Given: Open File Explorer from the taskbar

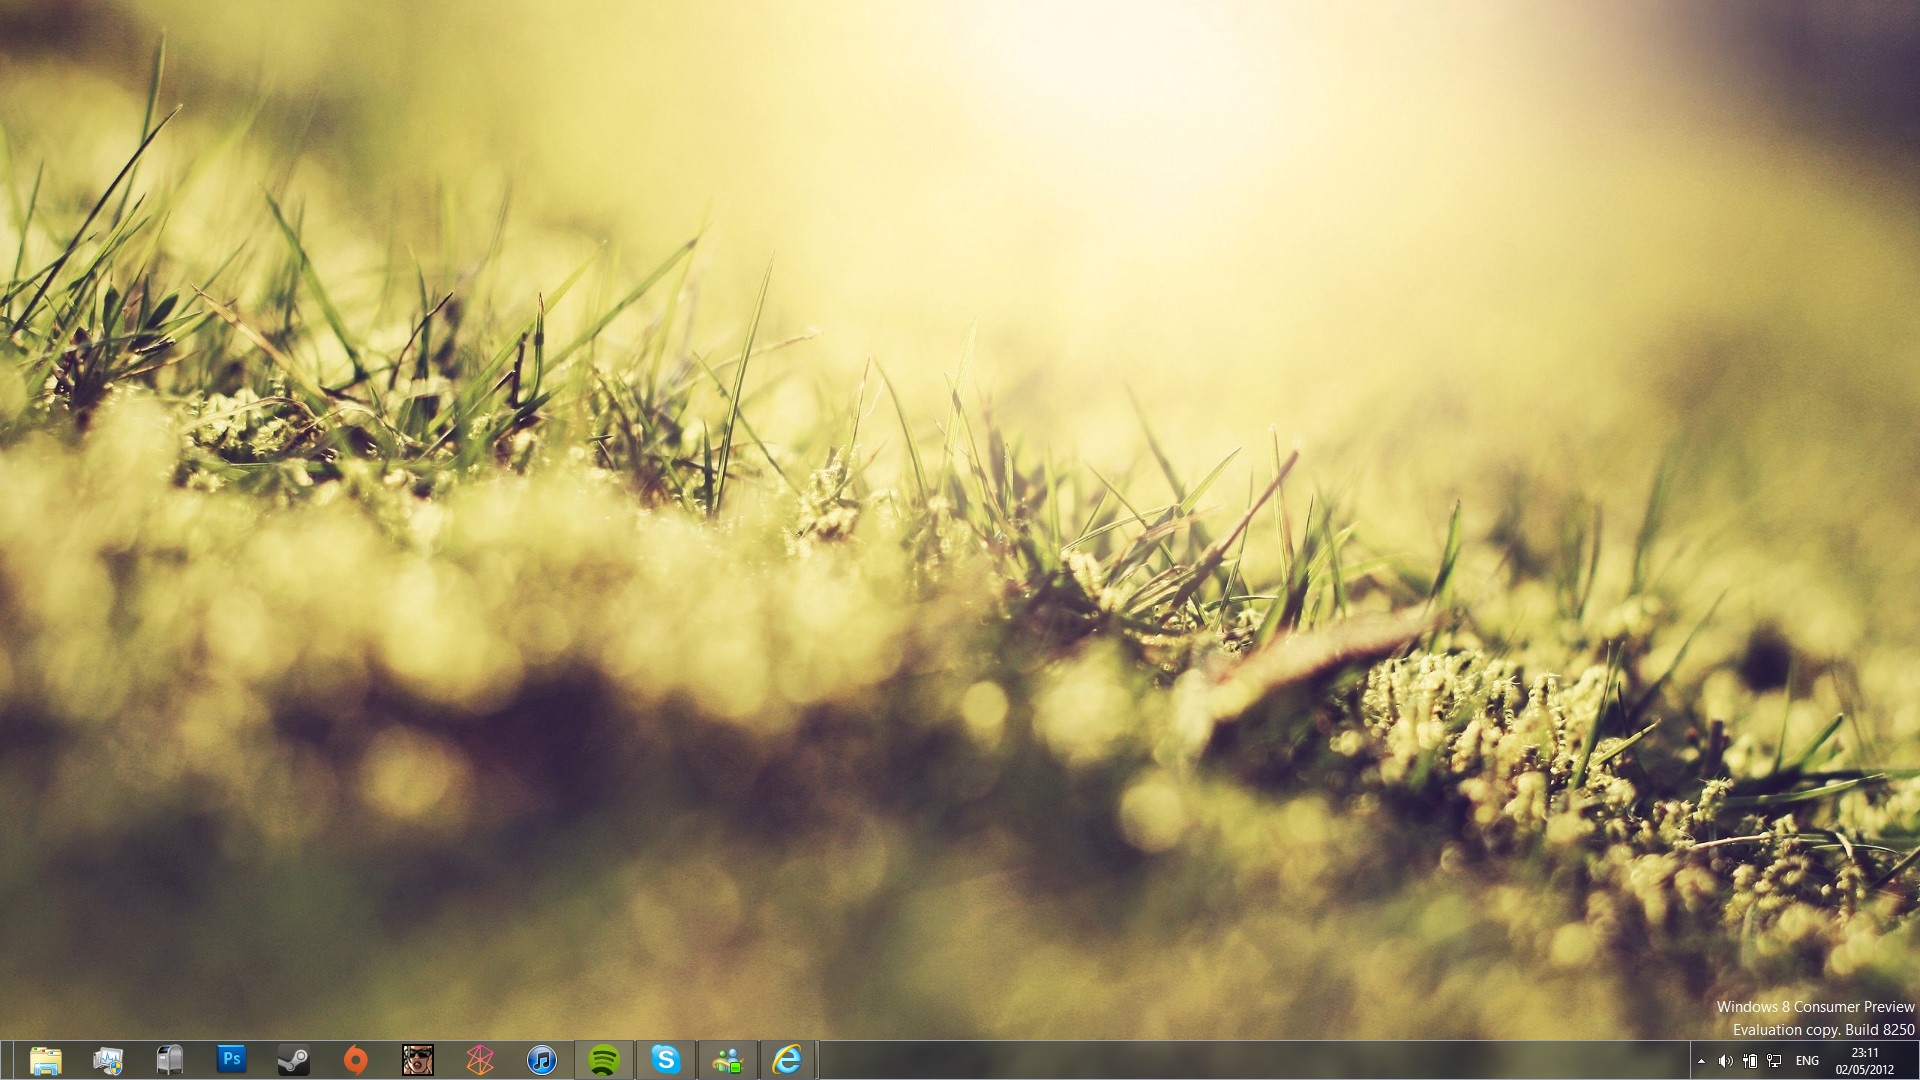Looking at the screenshot, I should (46, 1060).
